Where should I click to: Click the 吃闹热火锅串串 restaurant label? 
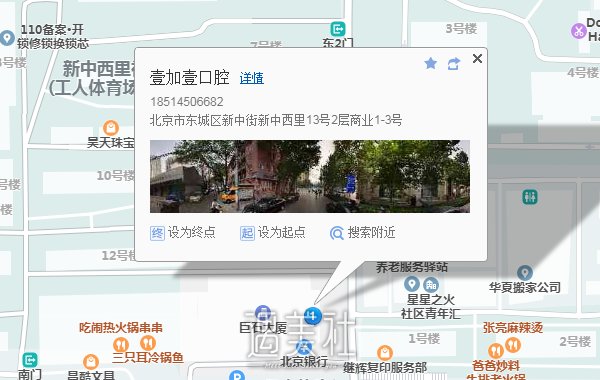tap(121, 328)
